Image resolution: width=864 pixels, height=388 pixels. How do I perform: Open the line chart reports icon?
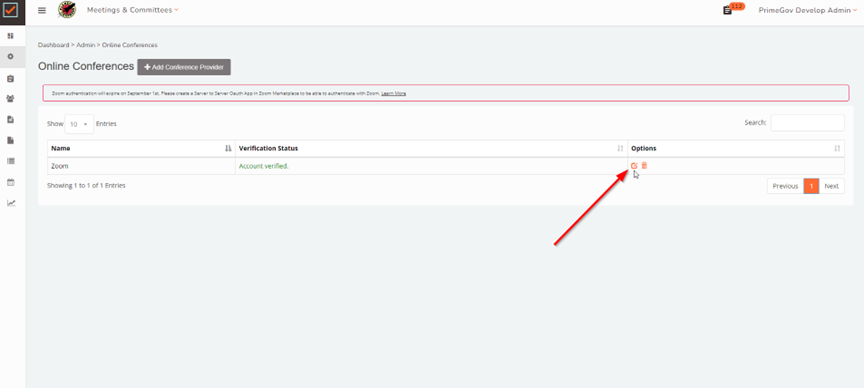pyautogui.click(x=10, y=203)
